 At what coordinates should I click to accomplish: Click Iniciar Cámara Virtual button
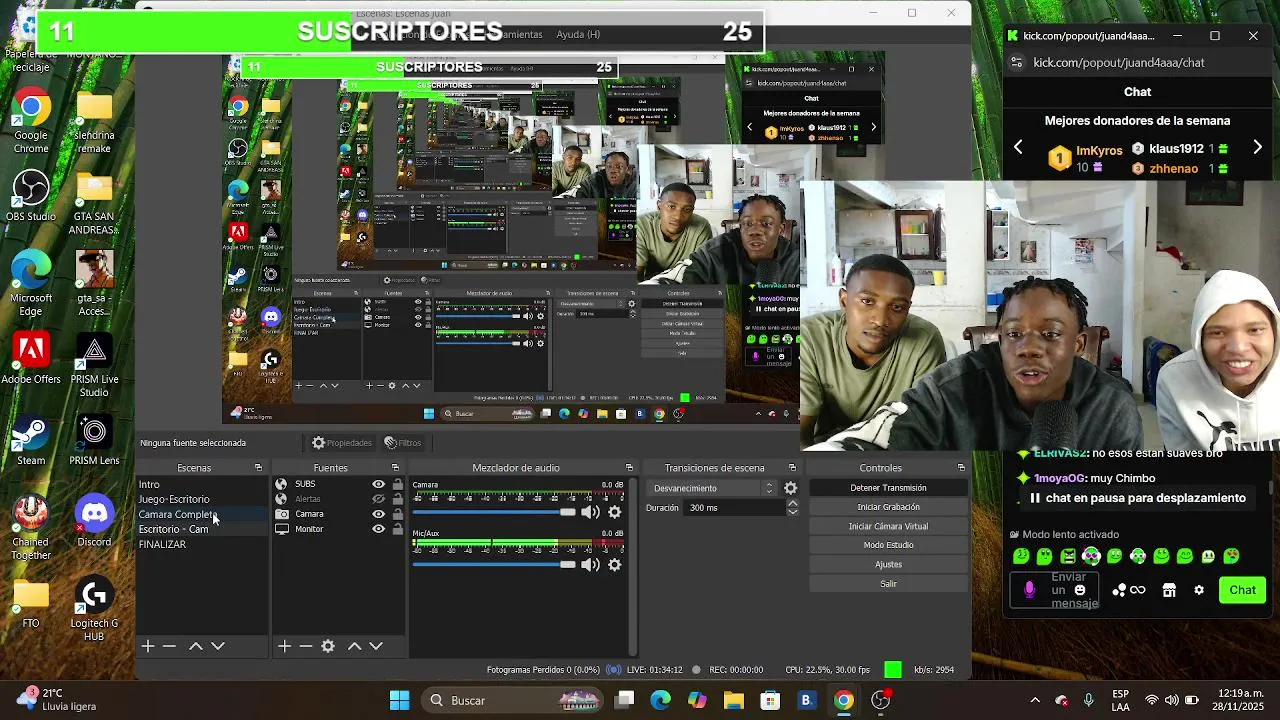[x=888, y=526]
